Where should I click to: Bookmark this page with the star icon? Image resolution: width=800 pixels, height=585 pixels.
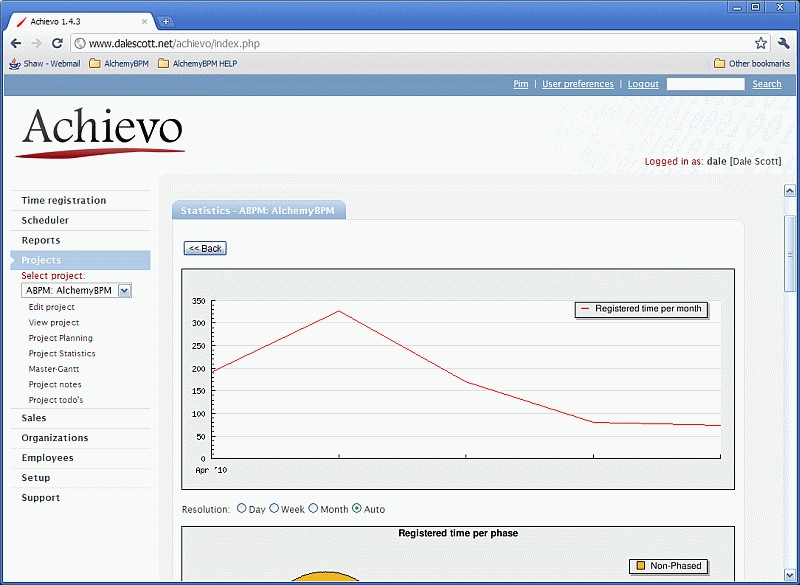coord(761,43)
